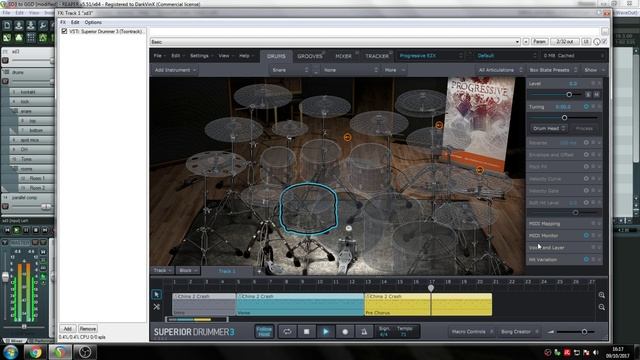
Task: Click the Reaper transport play button
Action: click(x=17, y=230)
